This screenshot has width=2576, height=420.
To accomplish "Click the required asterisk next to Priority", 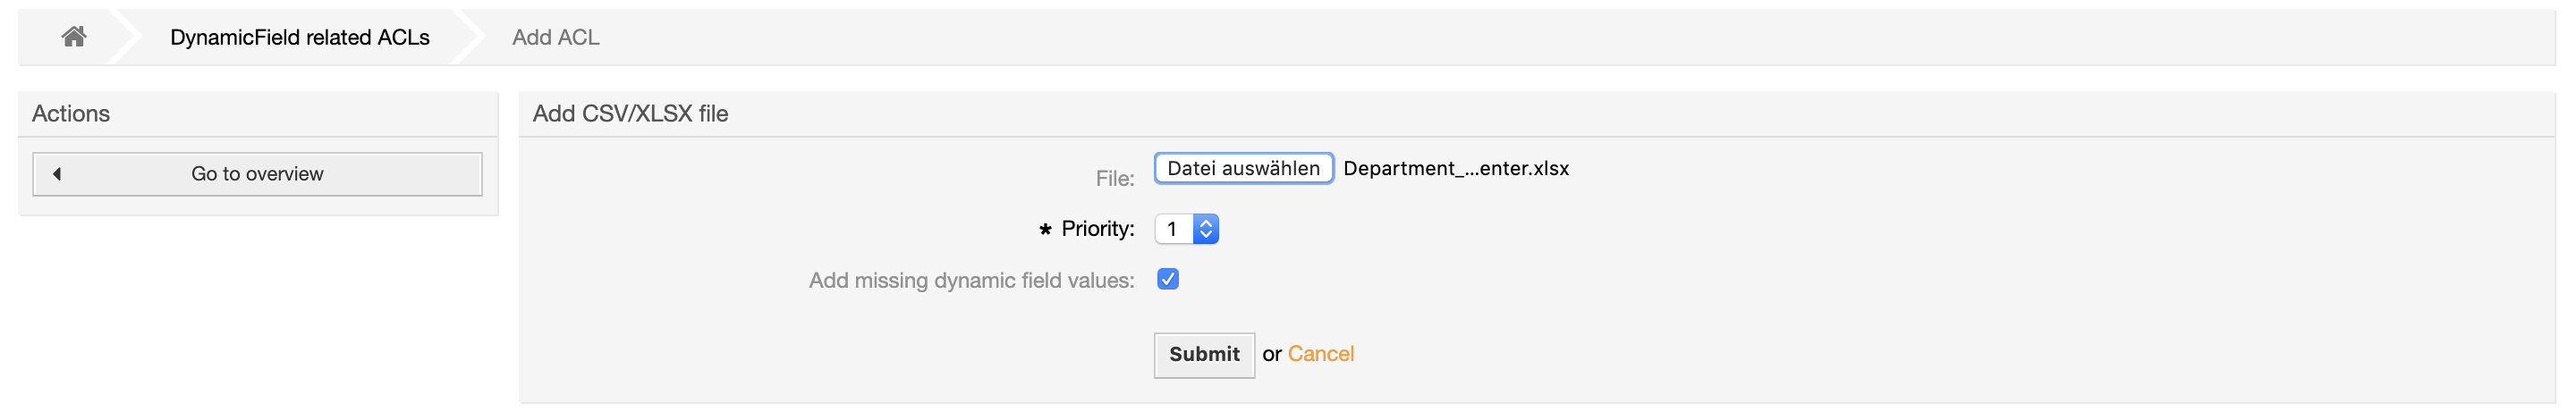I will (x=1045, y=230).
